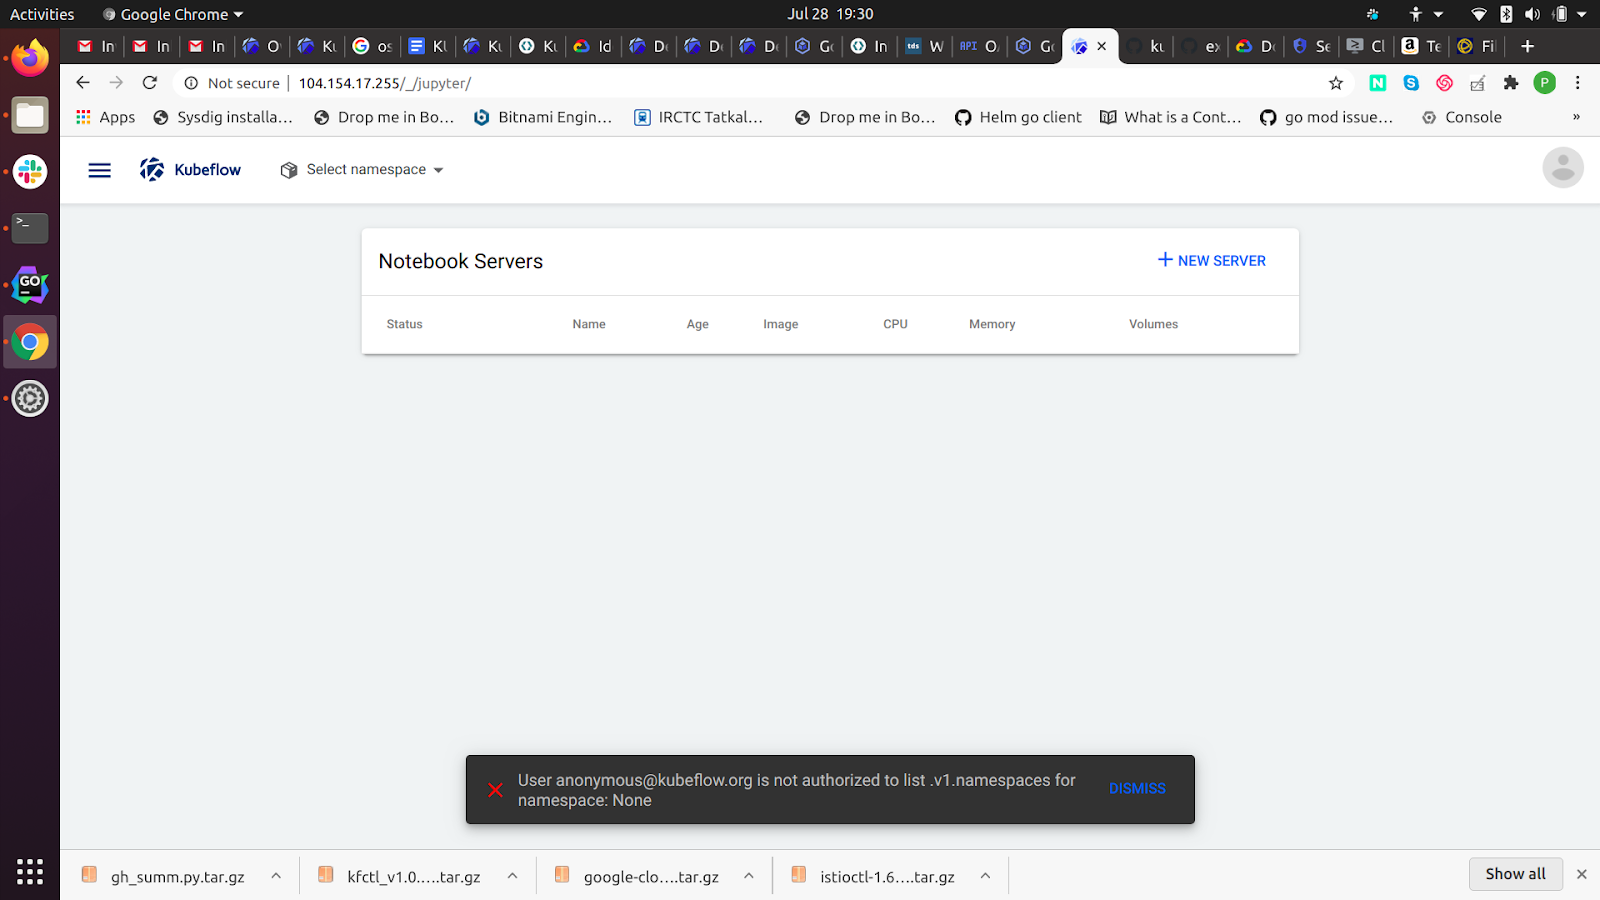Open the Terminal from the dock
This screenshot has height=900, width=1600.
tap(29, 228)
